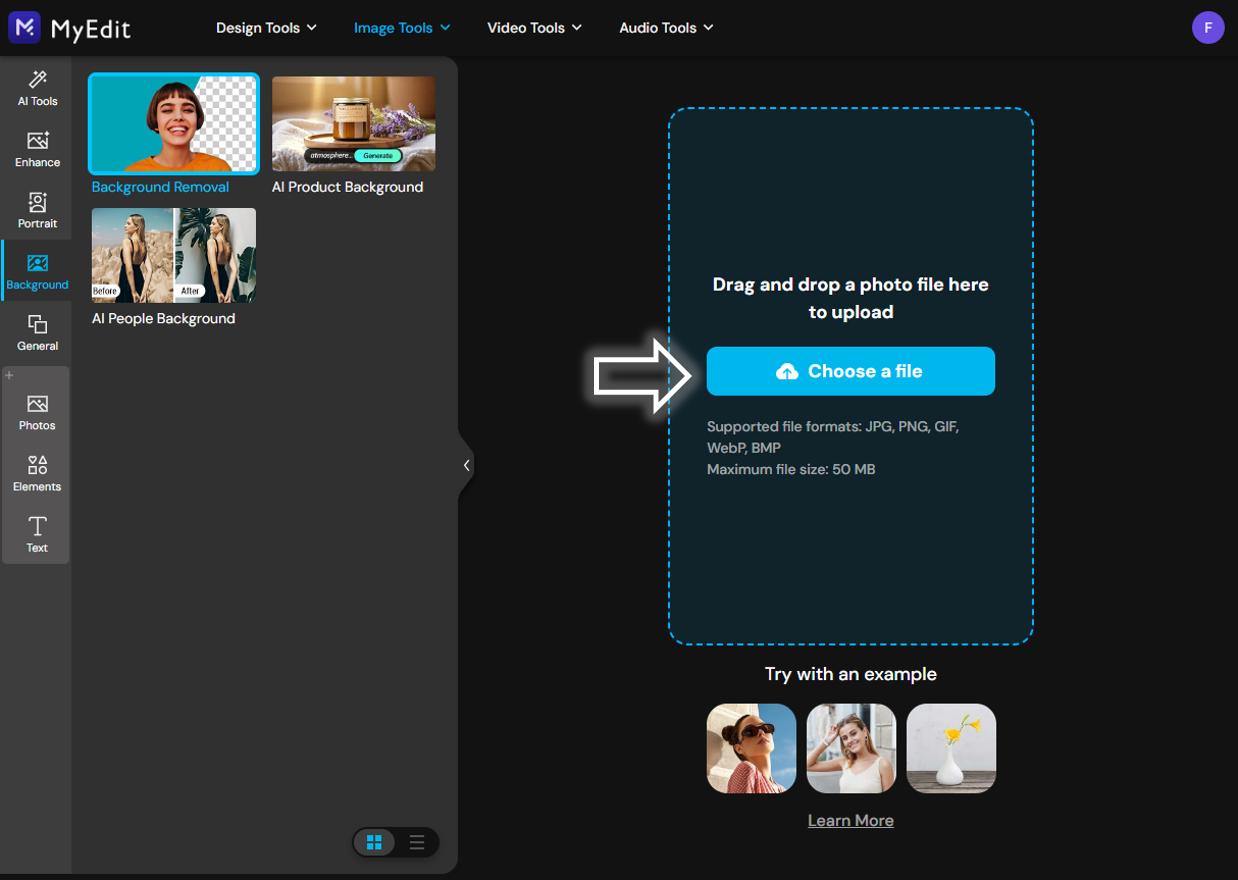Image resolution: width=1238 pixels, height=880 pixels.
Task: Open the Enhance tools panel
Action: 37,150
